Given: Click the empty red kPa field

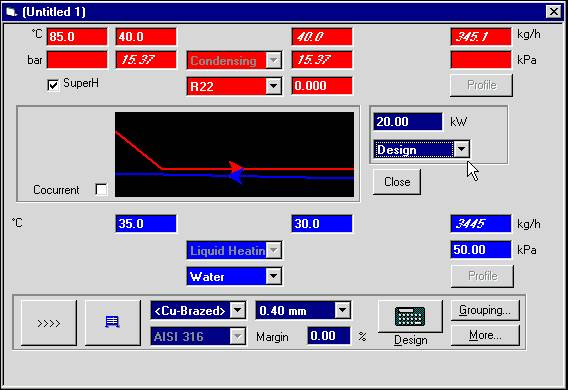Looking at the screenshot, I should (481, 60).
